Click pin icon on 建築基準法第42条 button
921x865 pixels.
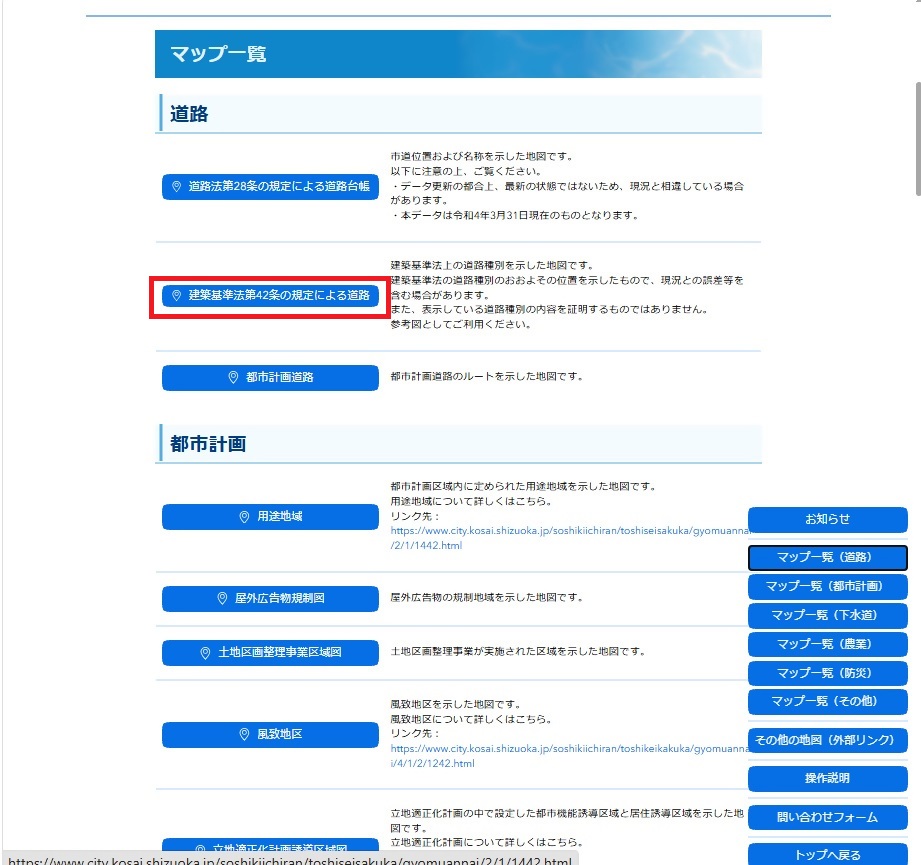point(176,295)
